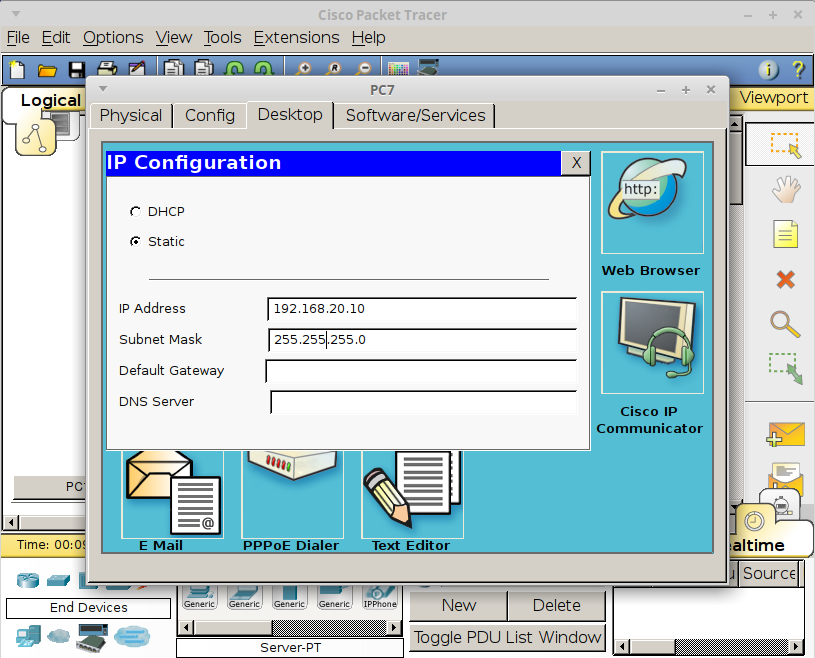The height and width of the screenshot is (658, 815).
Task: Choose the Resize Shape tool
Action: coord(785,369)
